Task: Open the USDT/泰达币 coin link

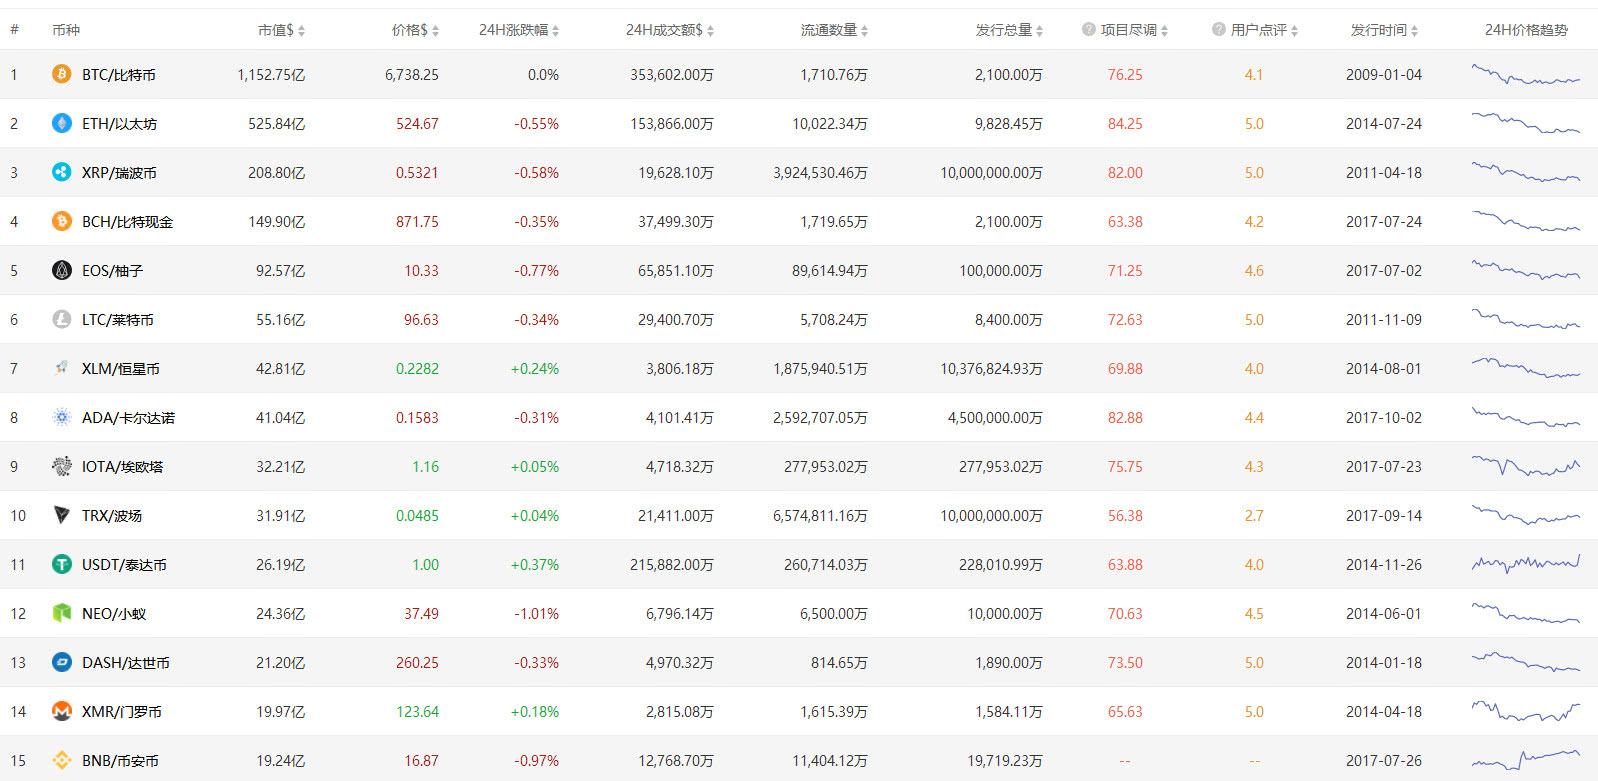Action: click(125, 565)
